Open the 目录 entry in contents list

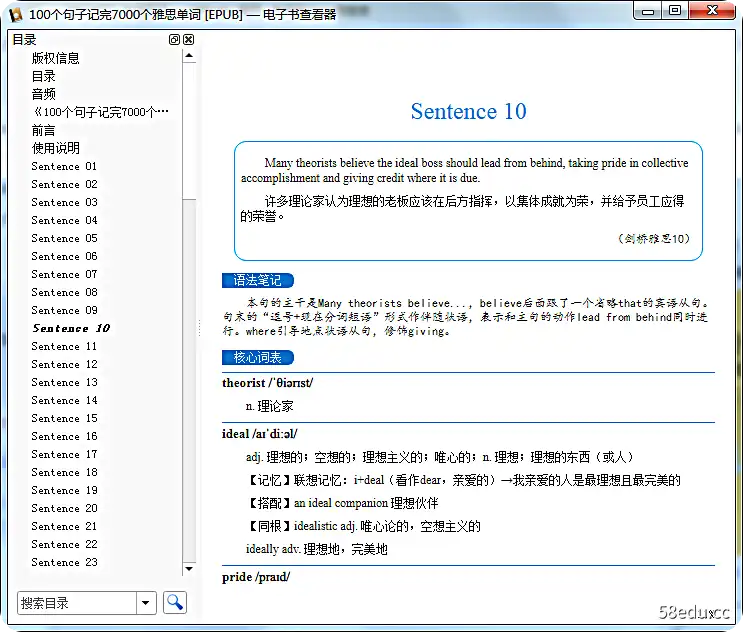click(x=44, y=76)
